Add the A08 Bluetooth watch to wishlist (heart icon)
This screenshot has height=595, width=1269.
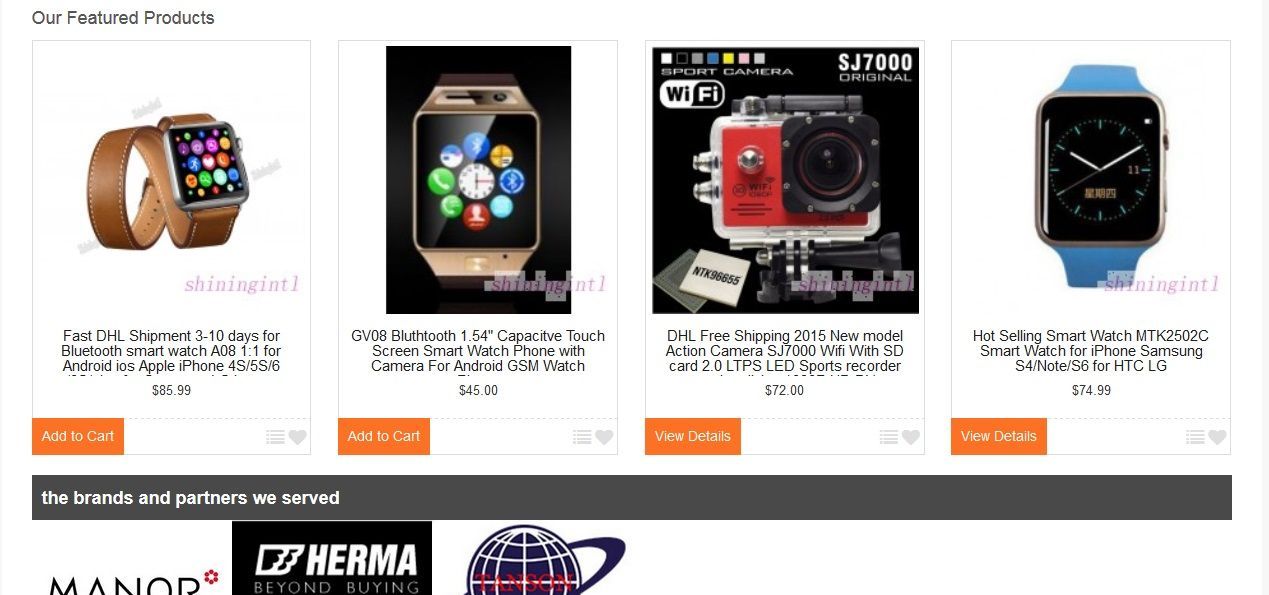tap(298, 437)
